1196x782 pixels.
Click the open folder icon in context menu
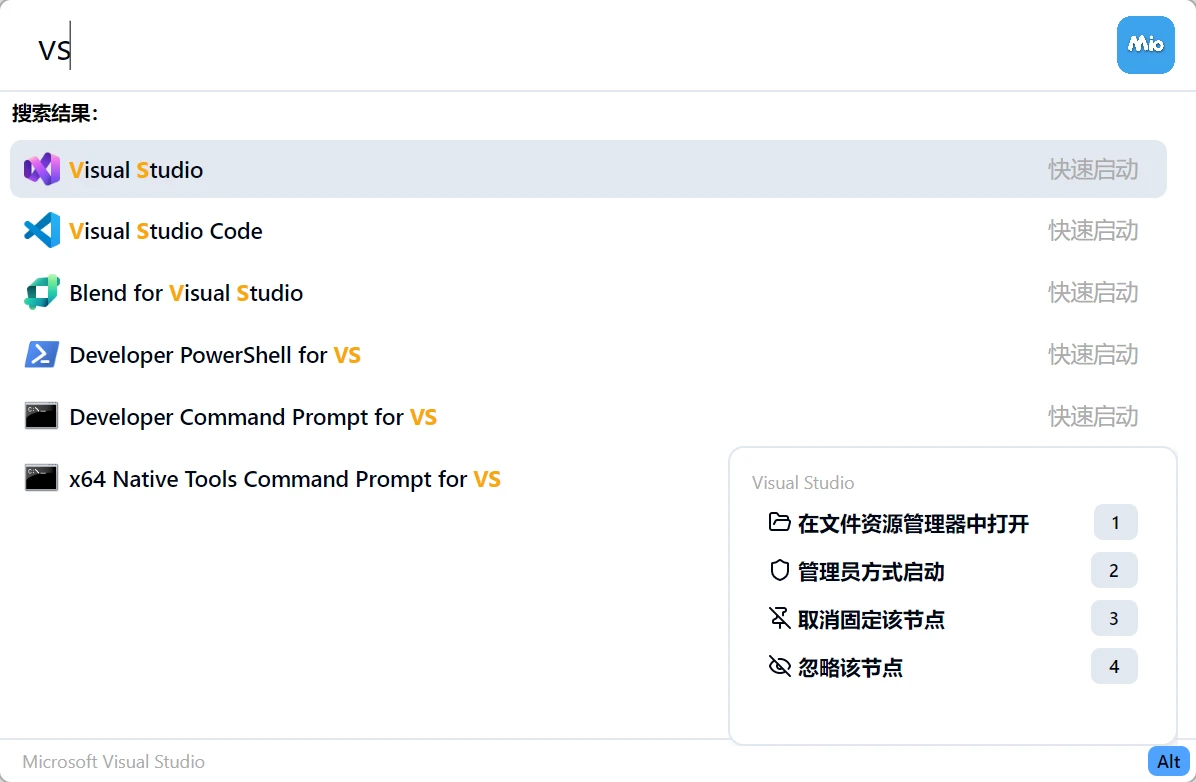point(779,522)
